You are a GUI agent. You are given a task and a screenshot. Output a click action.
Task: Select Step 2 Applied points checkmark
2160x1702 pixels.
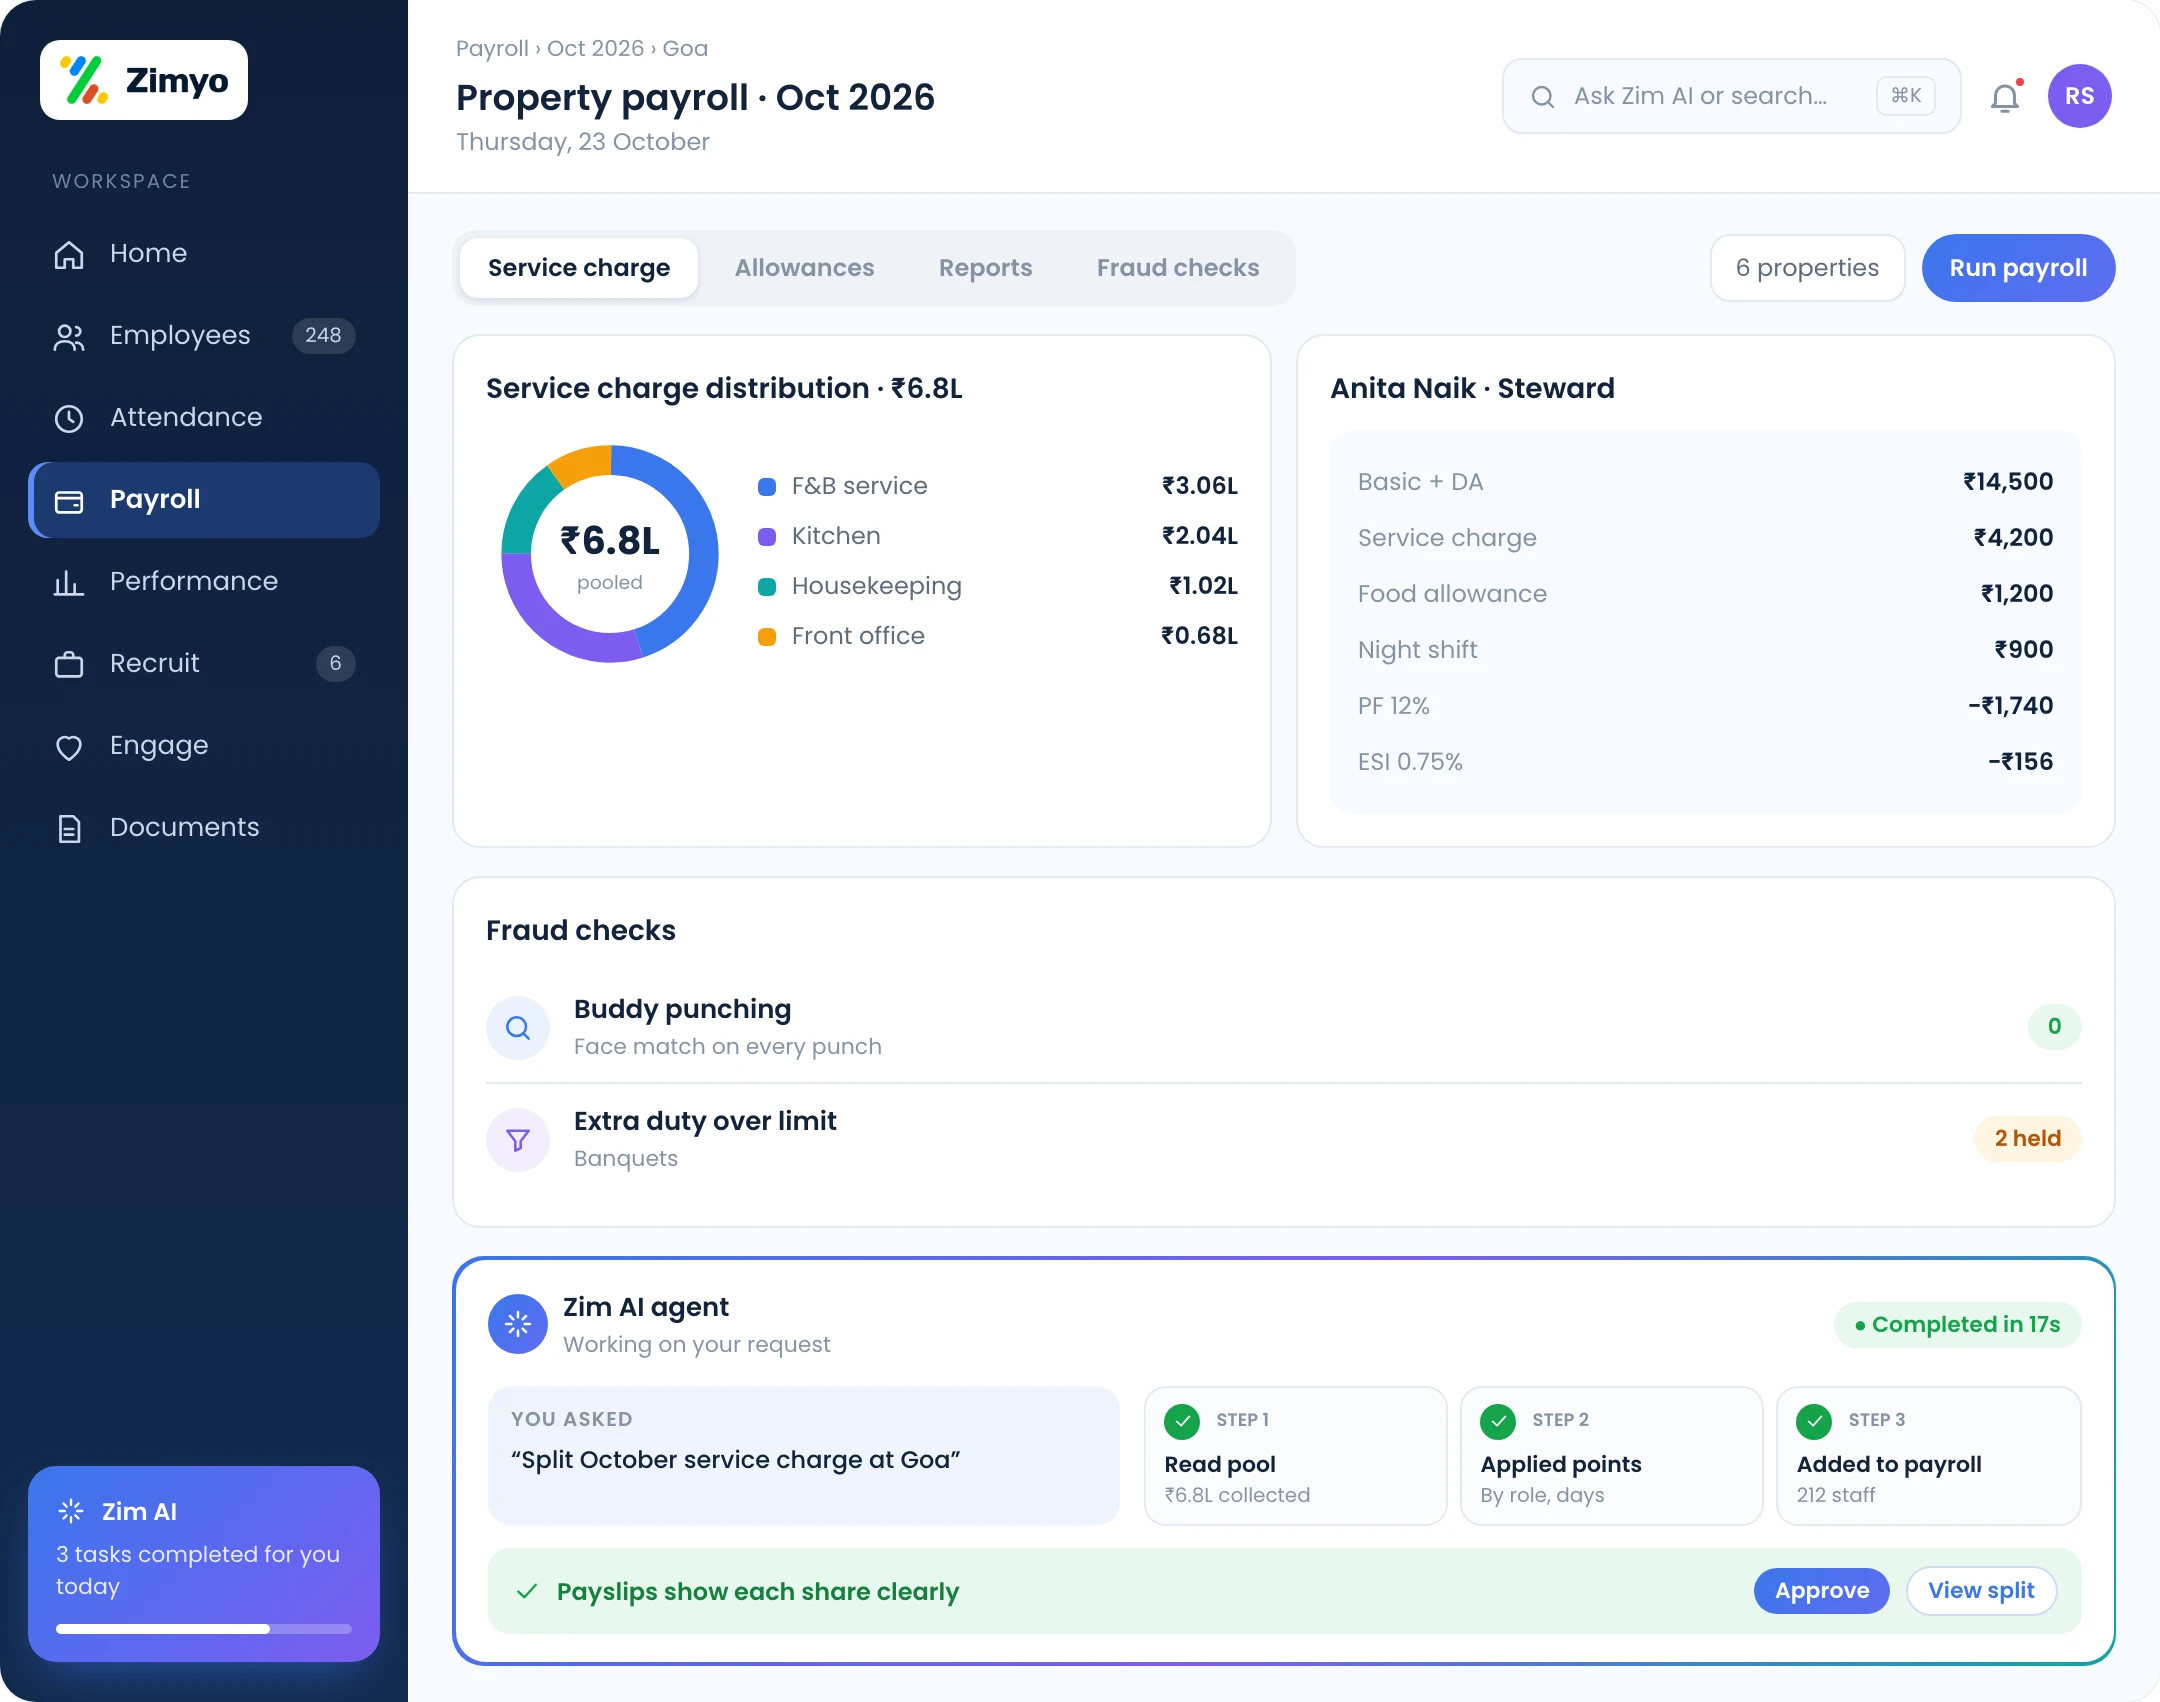pos(1498,1420)
